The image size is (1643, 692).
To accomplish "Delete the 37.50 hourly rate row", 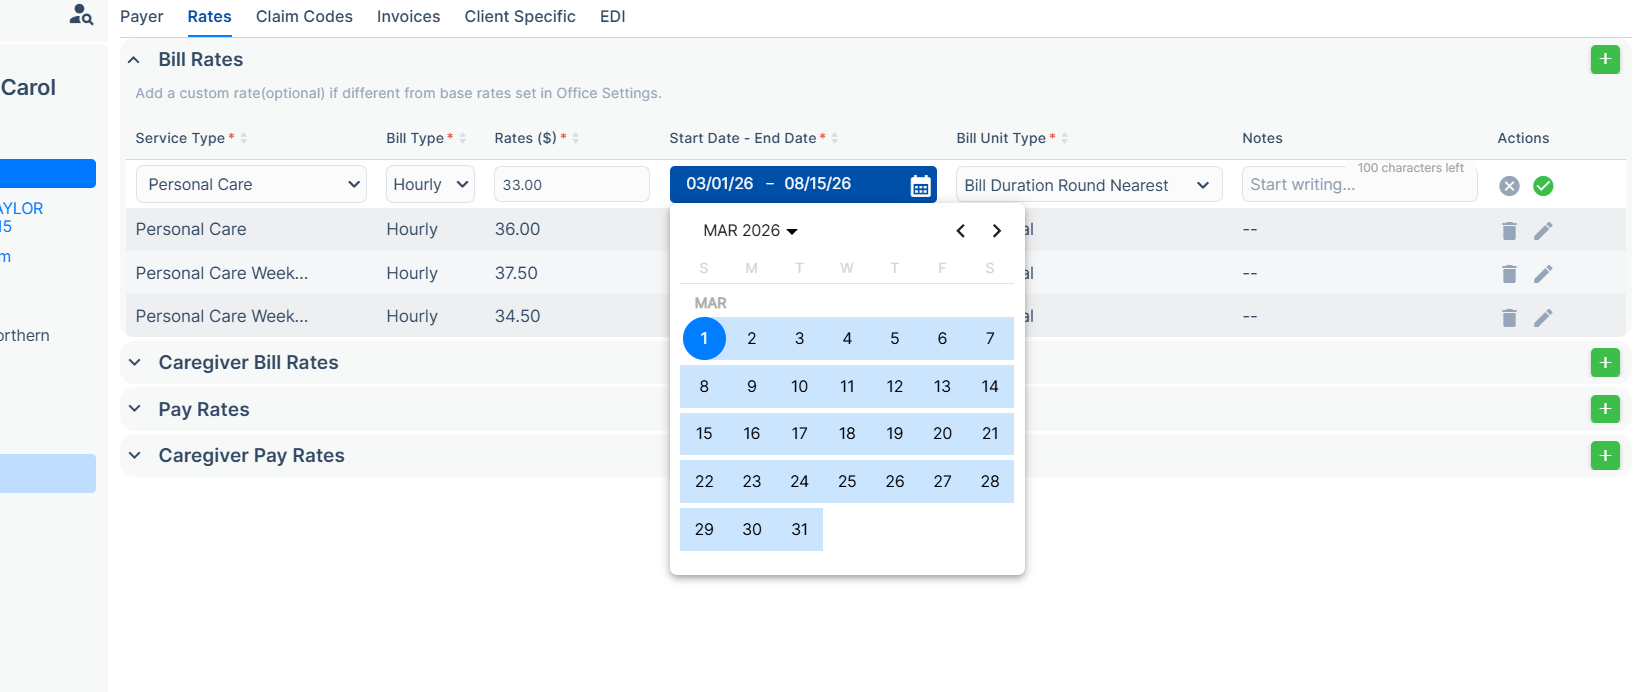I will click(1509, 274).
